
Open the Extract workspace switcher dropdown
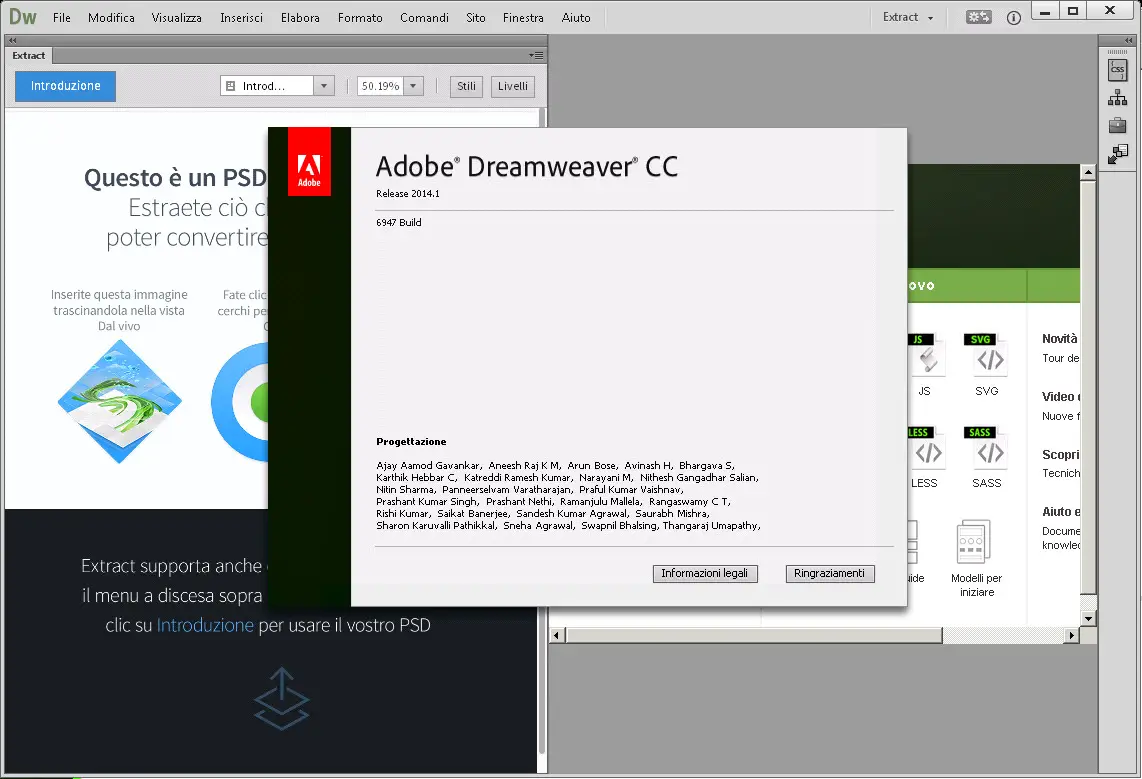pos(907,17)
